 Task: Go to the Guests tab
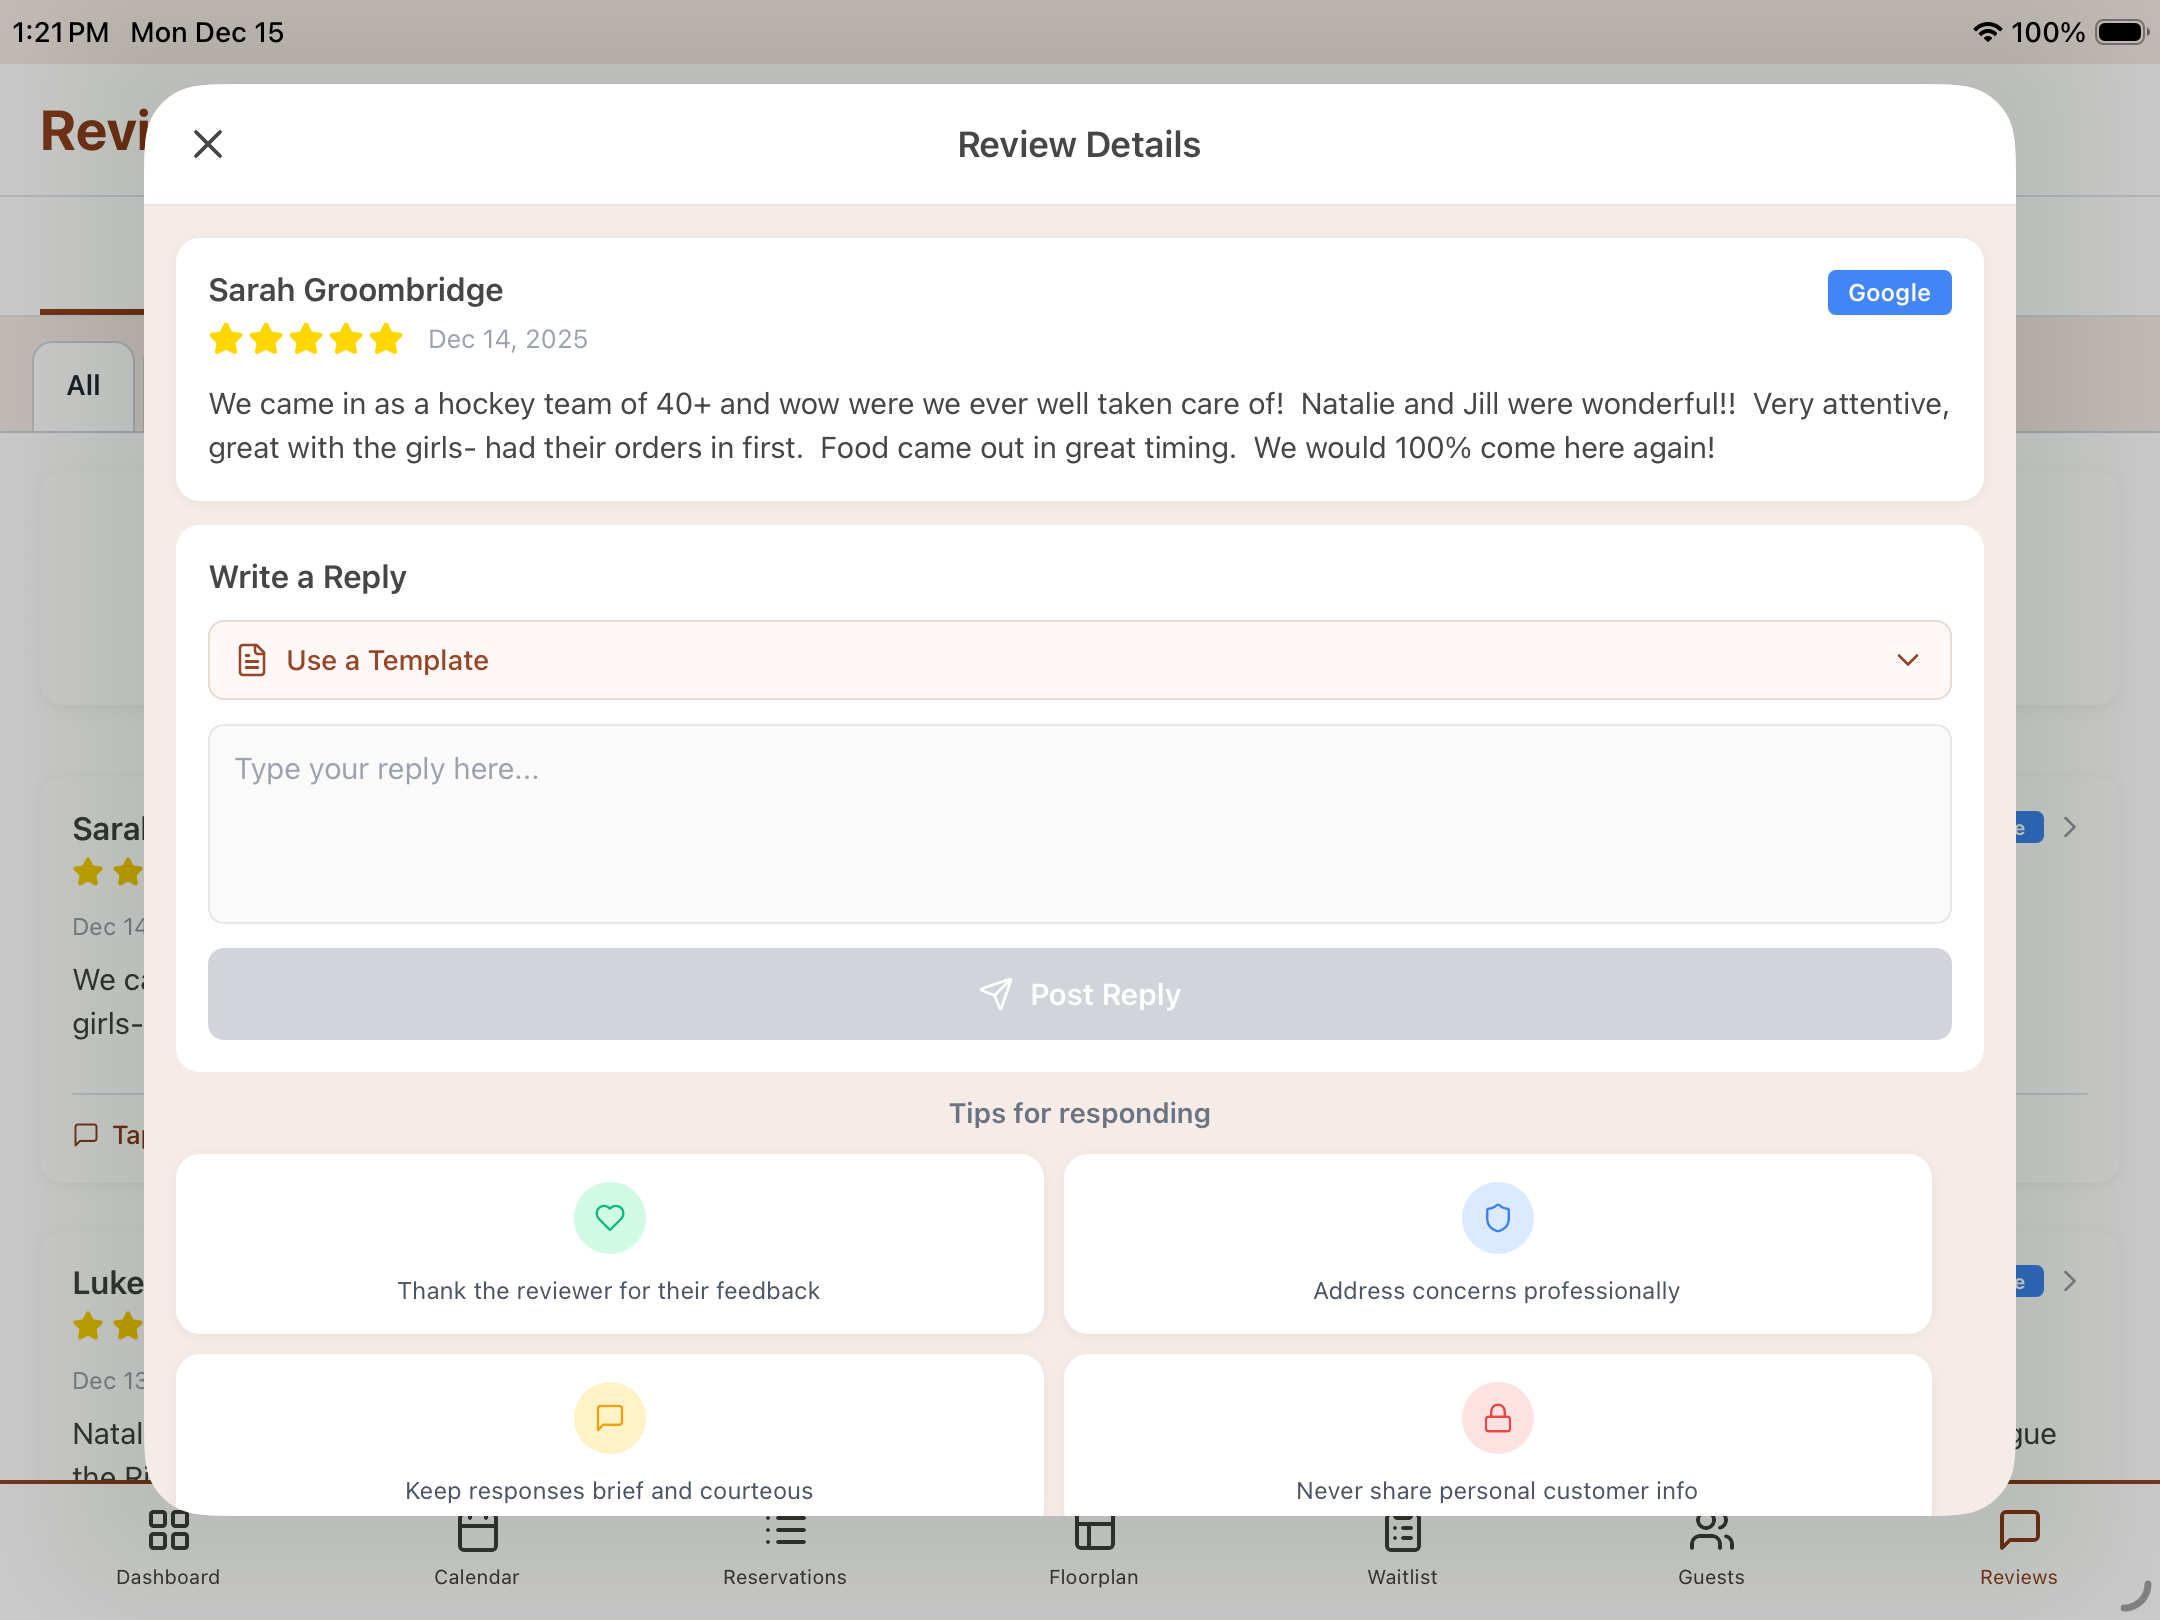(x=1711, y=1548)
